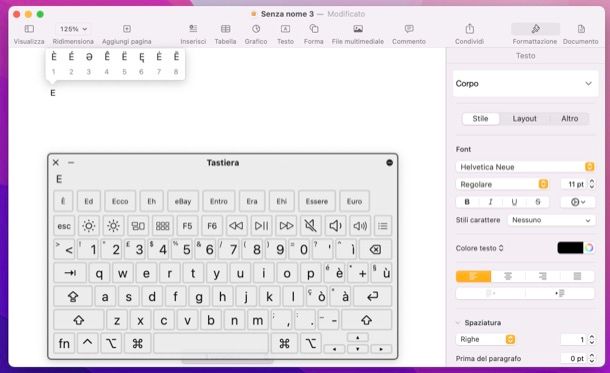Select the Essere word suggestion
The height and width of the screenshot is (373, 610).
317,201
